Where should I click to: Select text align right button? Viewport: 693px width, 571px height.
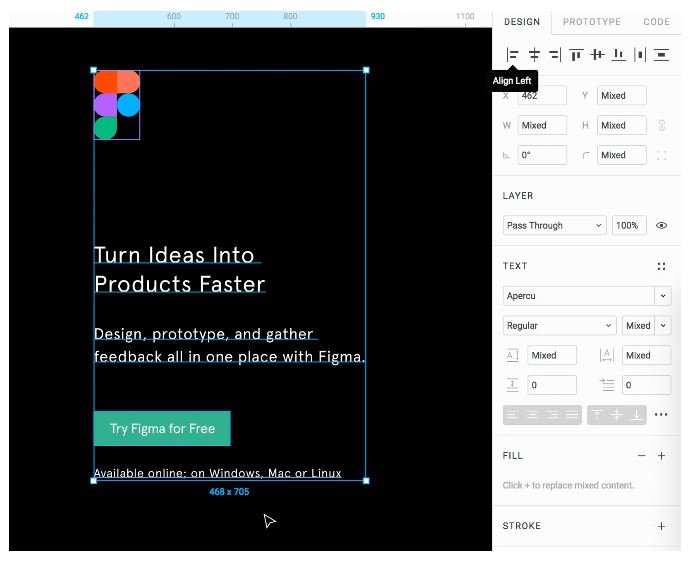pos(552,415)
